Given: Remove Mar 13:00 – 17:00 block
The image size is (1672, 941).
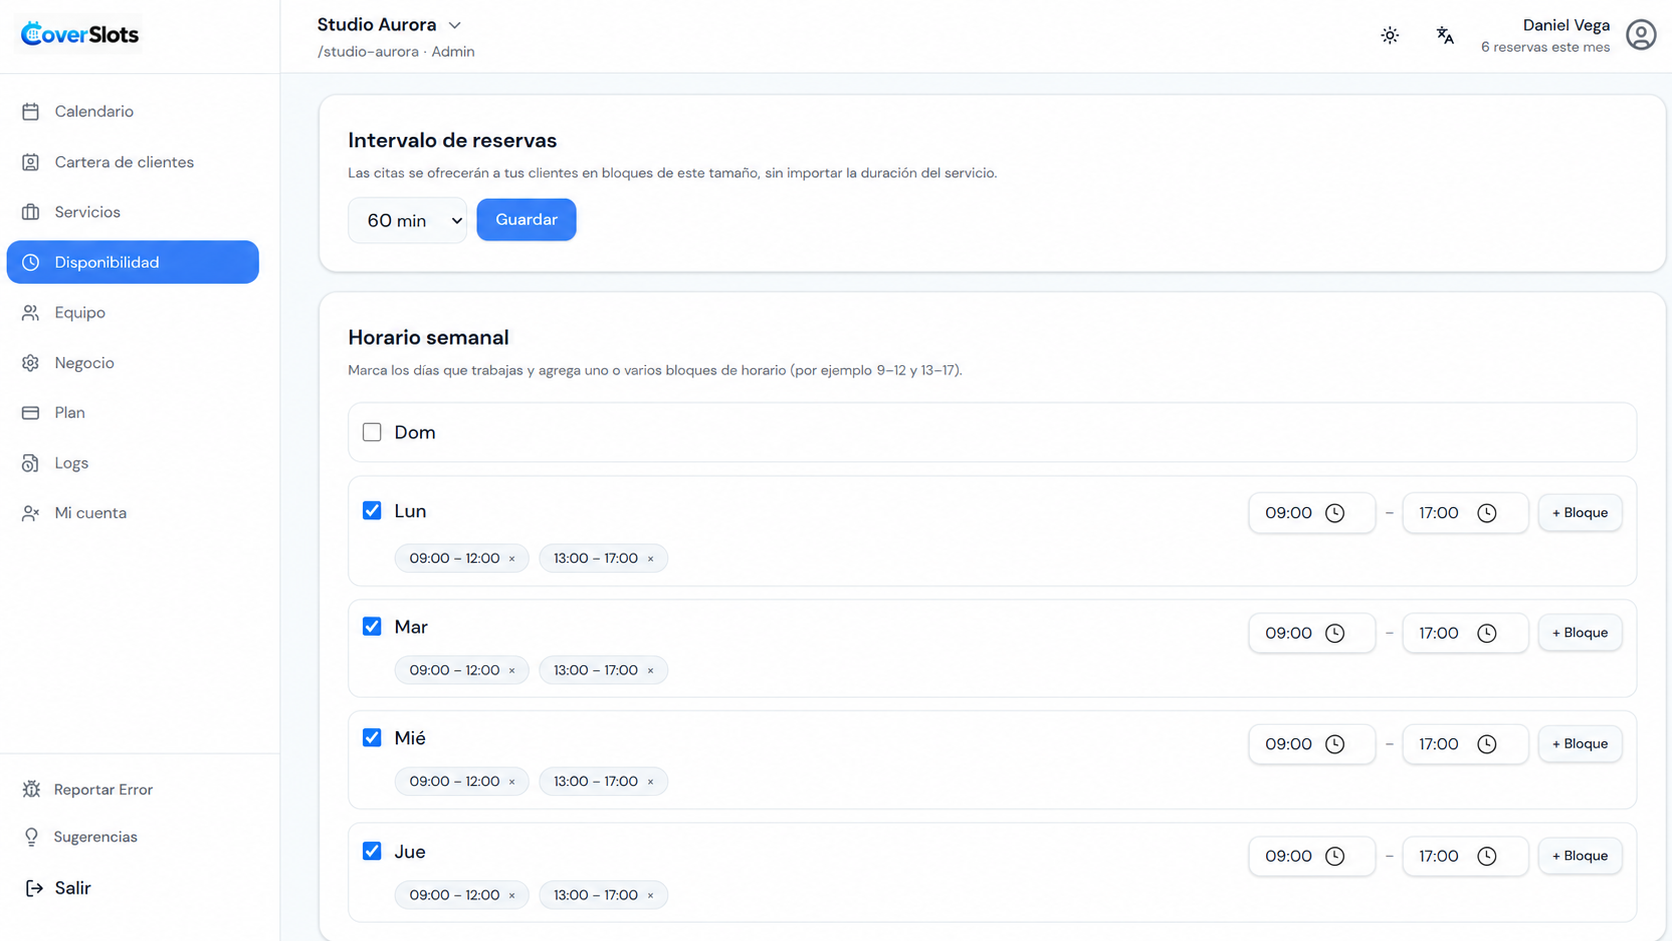Looking at the screenshot, I should click(650, 671).
